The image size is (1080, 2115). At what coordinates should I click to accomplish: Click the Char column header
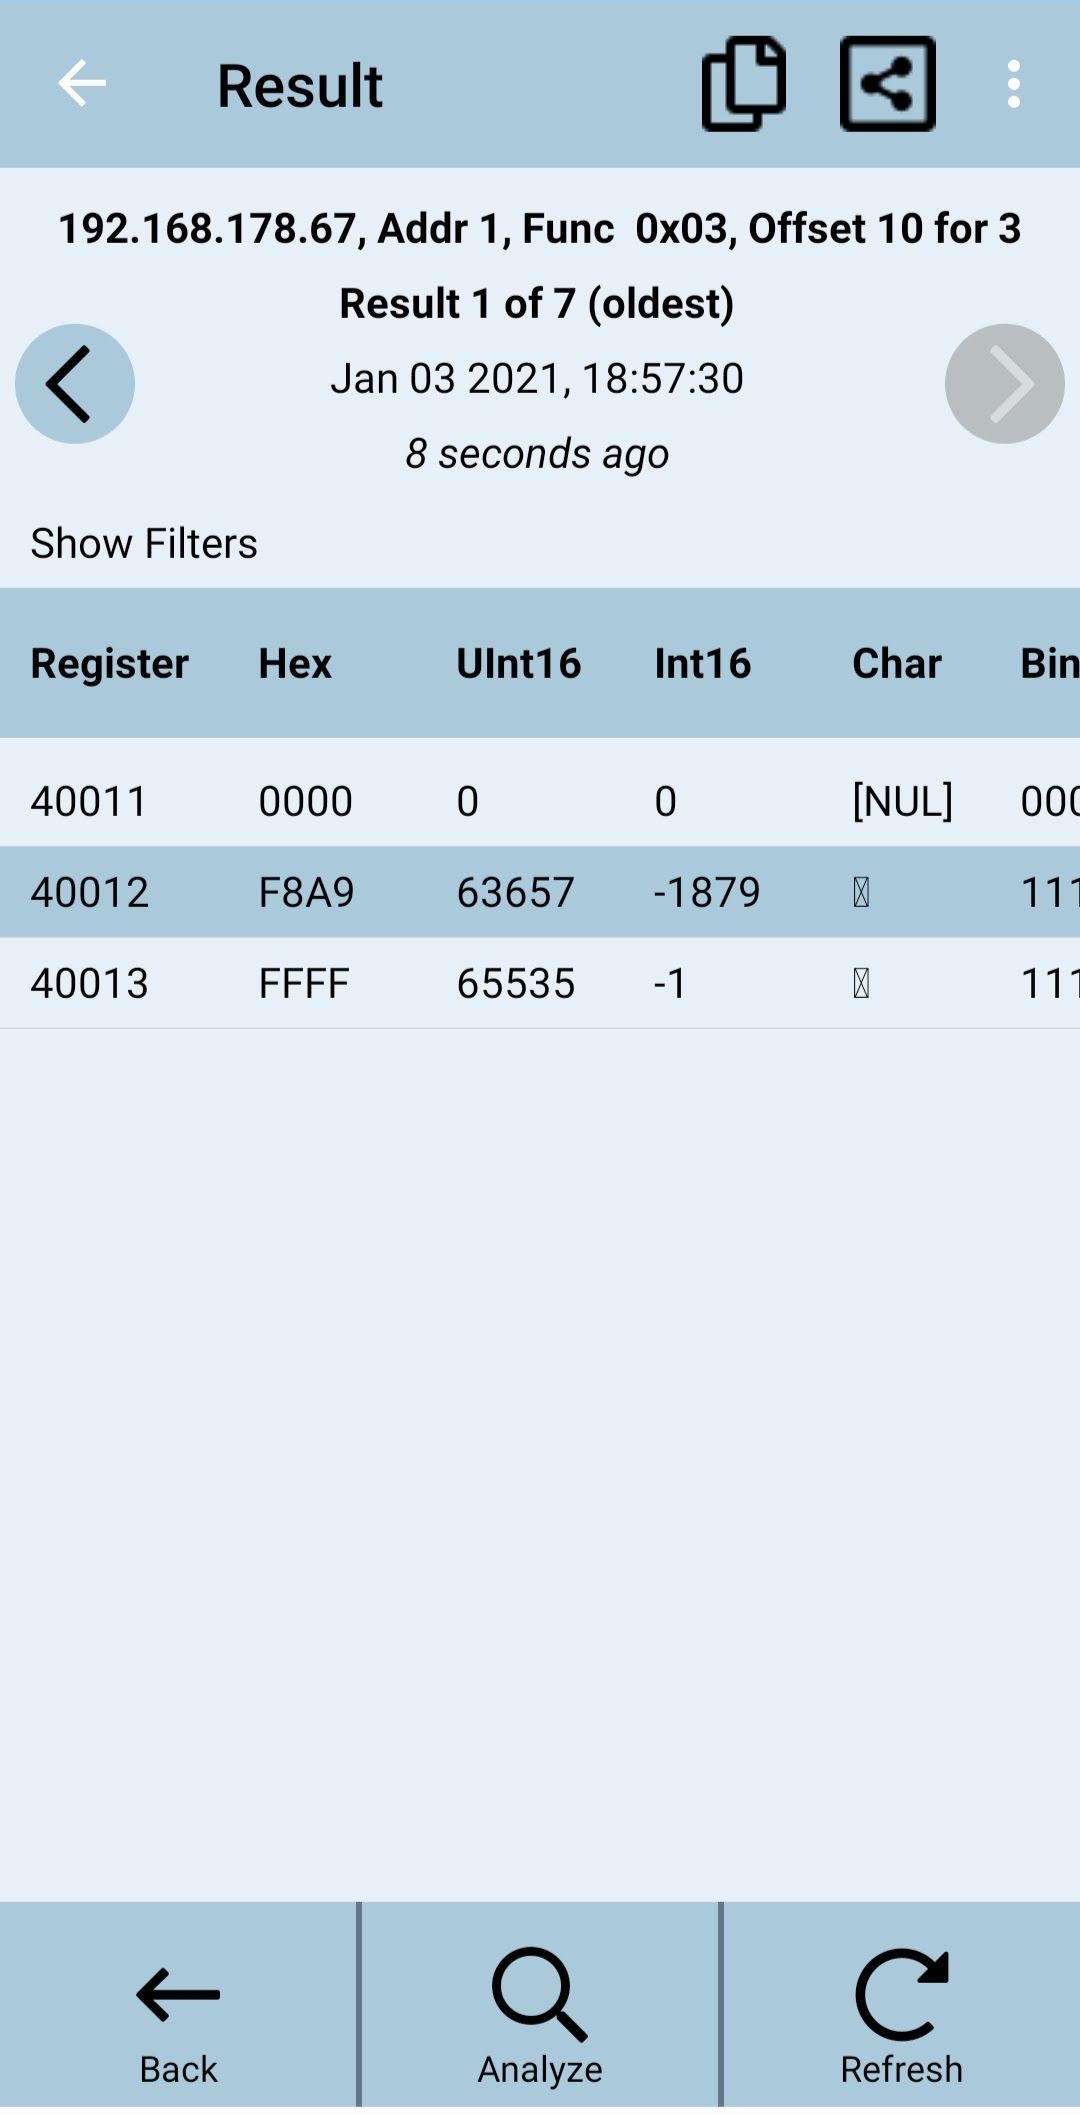click(896, 663)
